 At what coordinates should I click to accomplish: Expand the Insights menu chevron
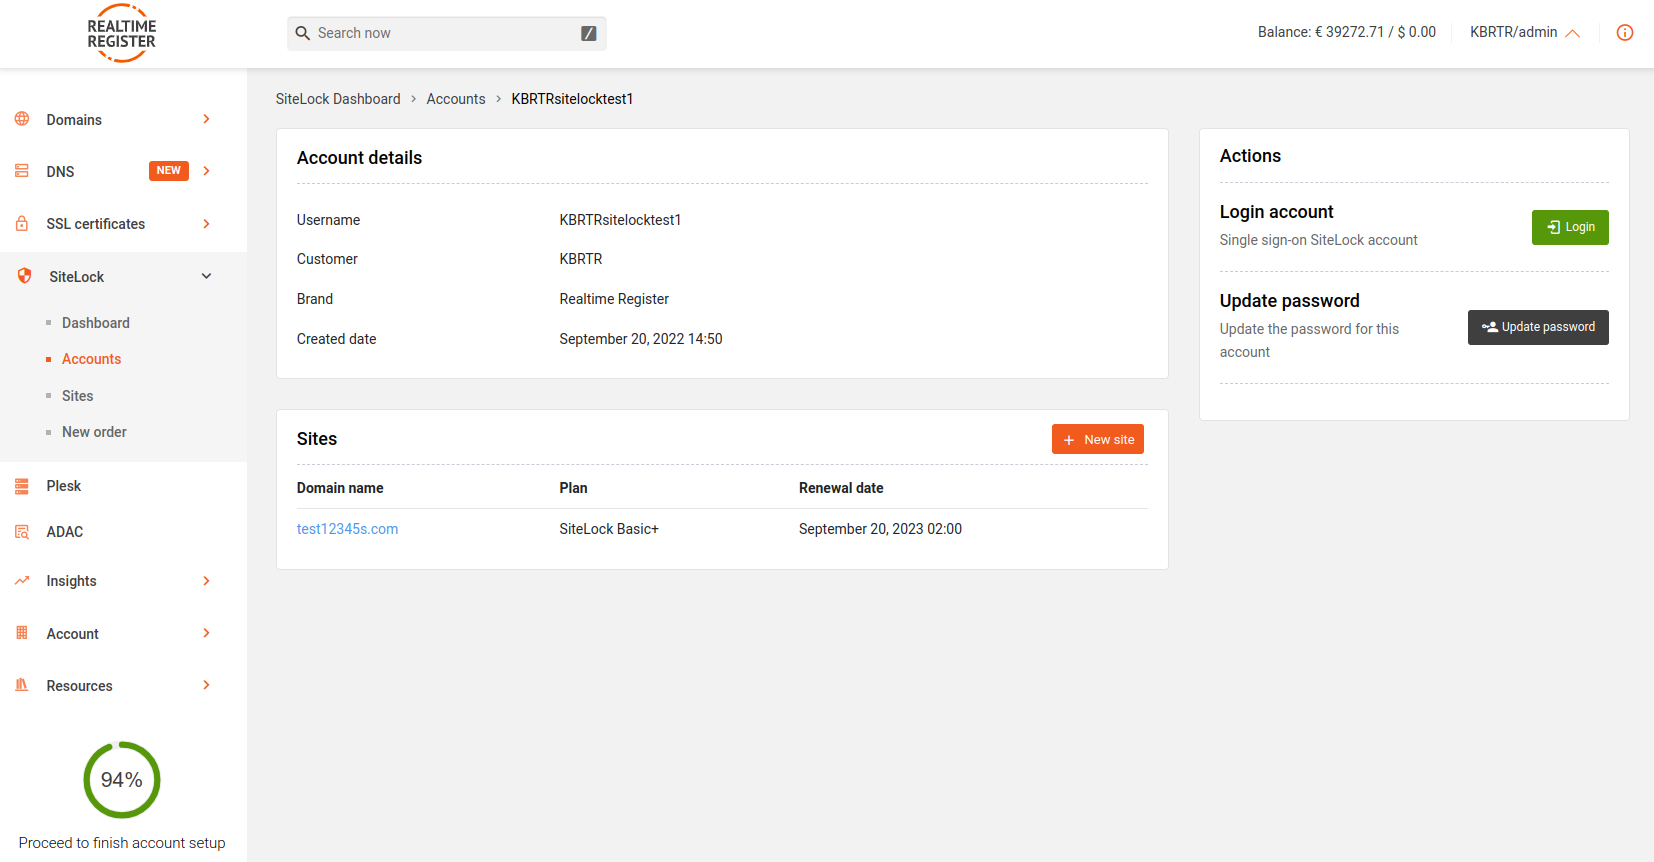click(x=207, y=581)
